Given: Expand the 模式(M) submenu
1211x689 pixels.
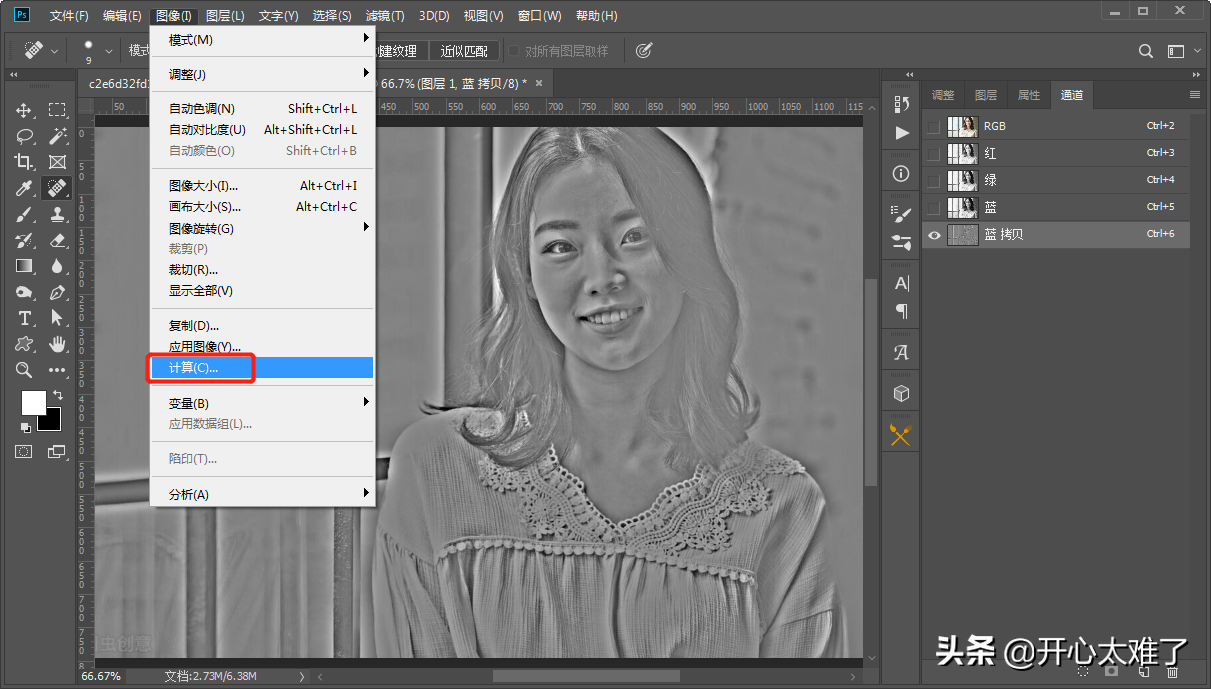Looking at the screenshot, I should [261, 40].
